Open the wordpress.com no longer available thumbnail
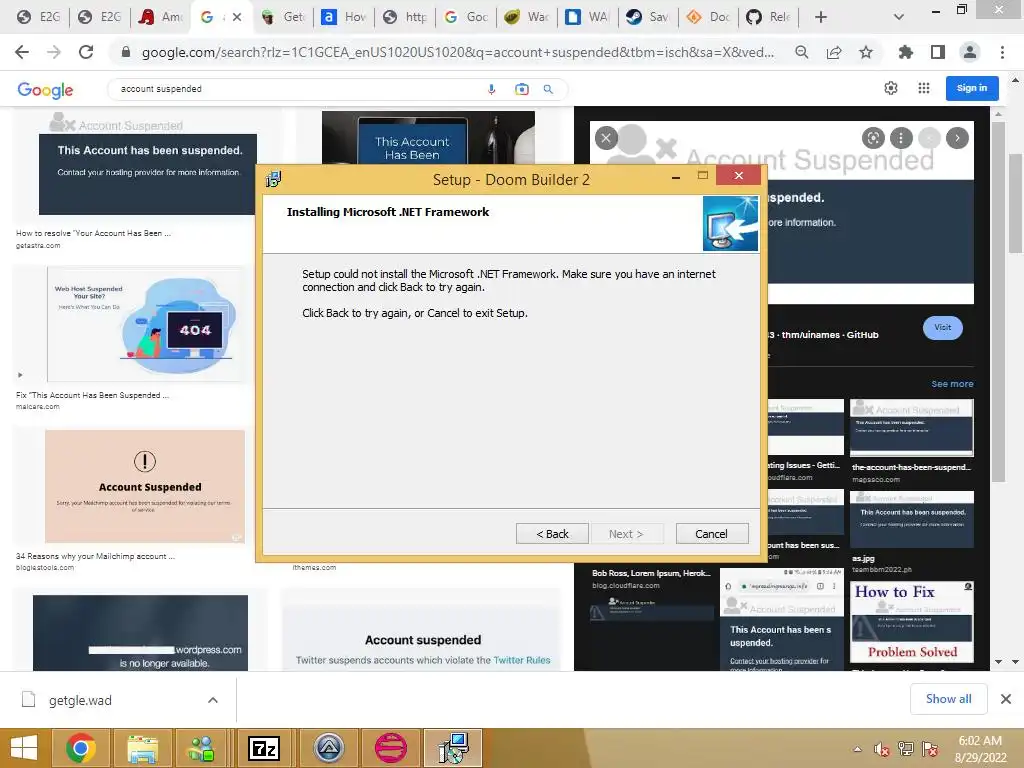 (x=140, y=632)
